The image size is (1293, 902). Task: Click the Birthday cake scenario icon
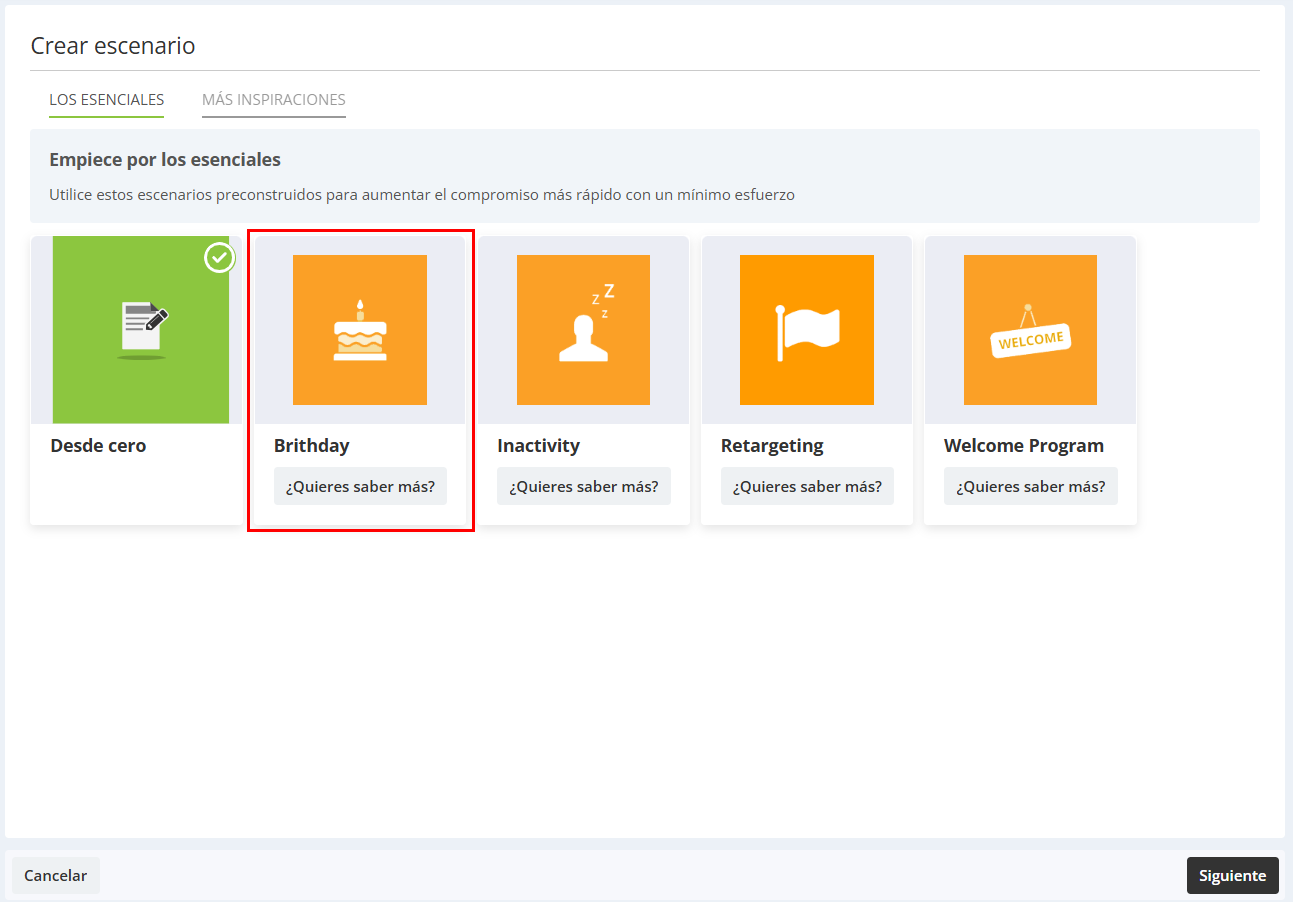(360, 330)
